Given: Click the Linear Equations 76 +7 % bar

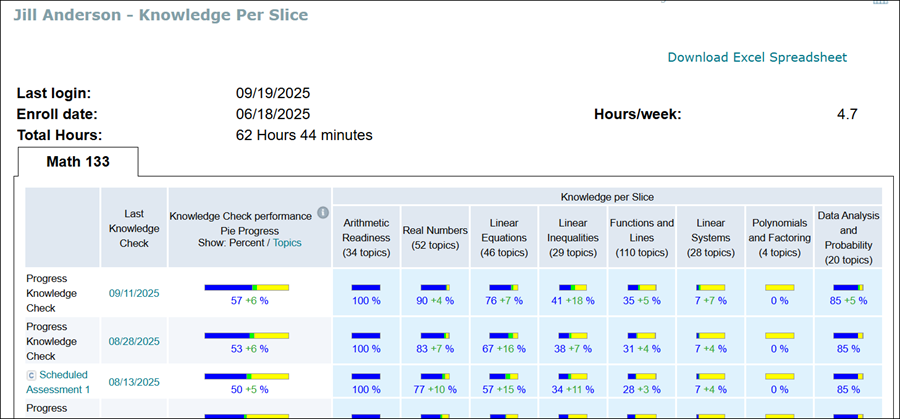Looking at the screenshot, I should click(x=504, y=288).
